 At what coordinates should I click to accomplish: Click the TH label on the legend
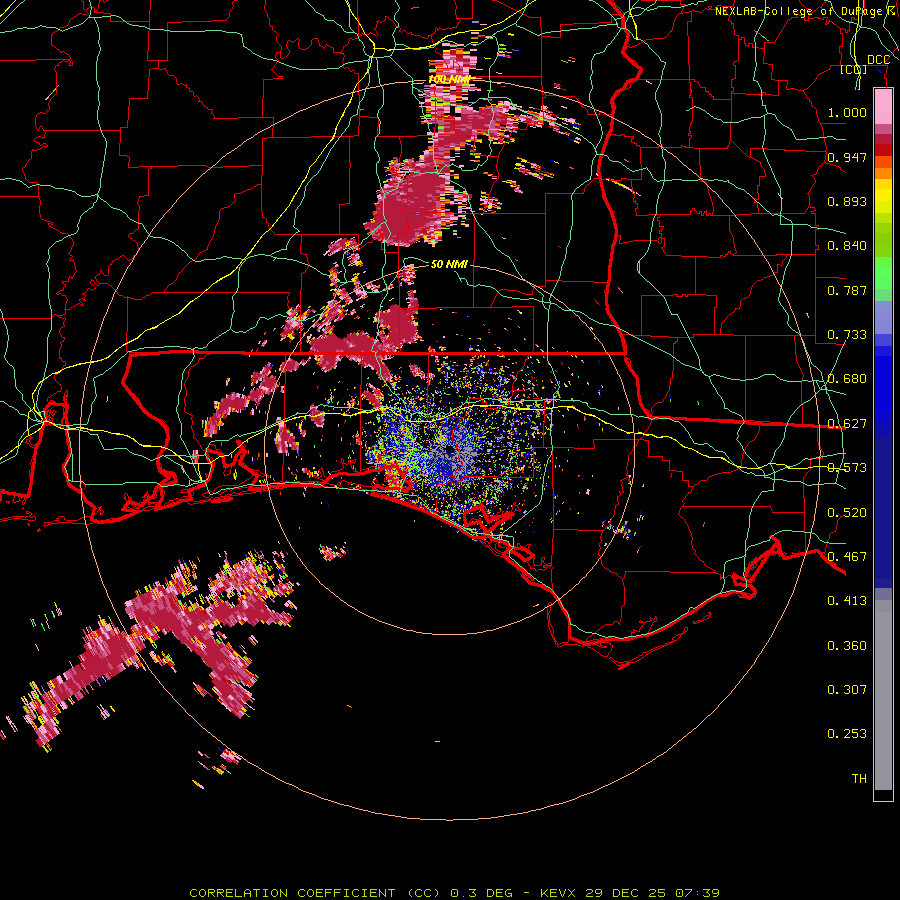click(859, 779)
